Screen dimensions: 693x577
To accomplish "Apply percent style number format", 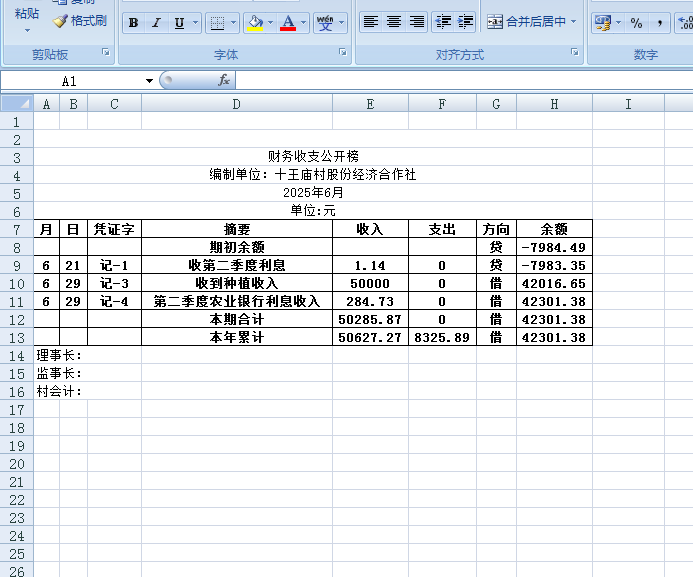I will 636,23.
